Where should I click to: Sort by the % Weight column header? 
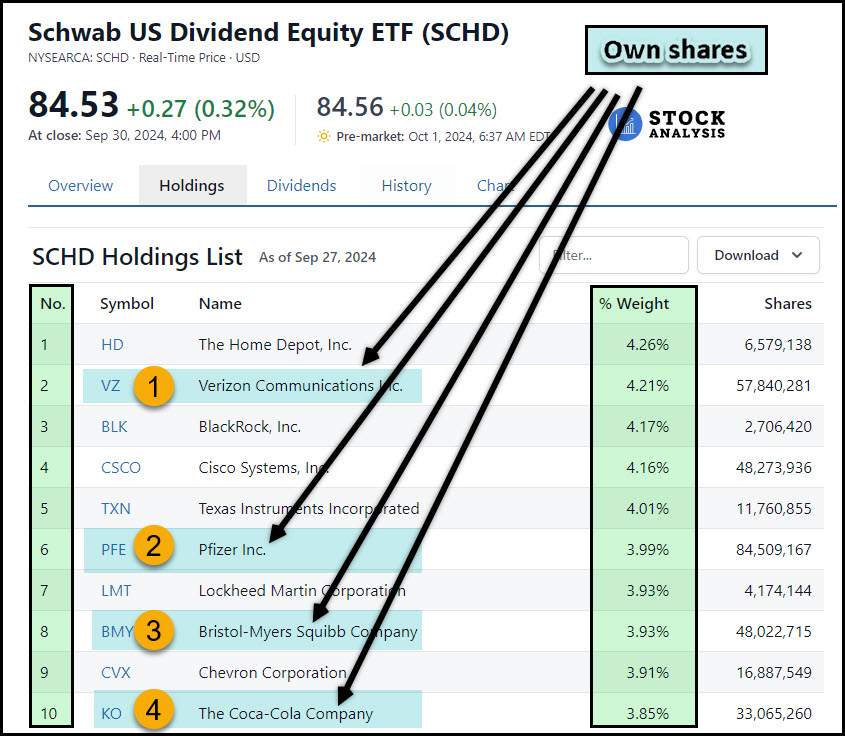coord(634,304)
